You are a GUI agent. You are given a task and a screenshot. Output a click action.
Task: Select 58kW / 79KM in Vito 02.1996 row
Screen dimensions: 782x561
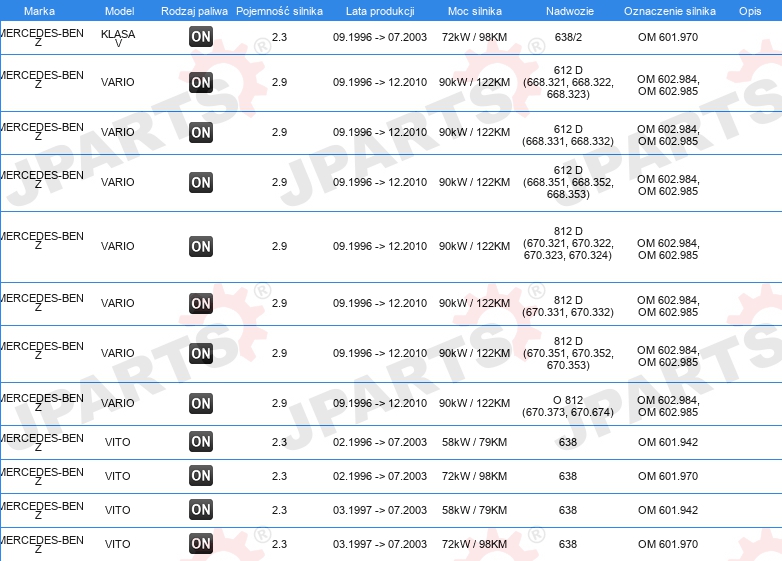(474, 442)
